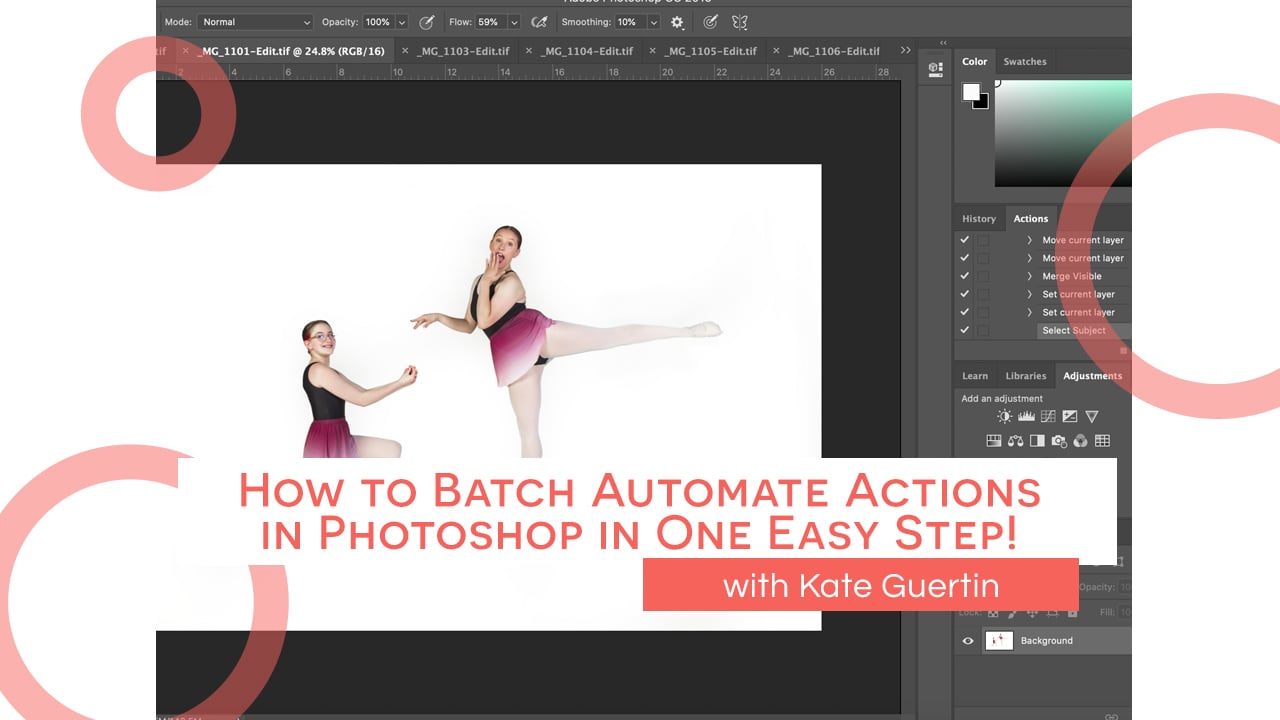Close the _MG_1105-Edit.tif tab
This screenshot has width=1280, height=720.
pyautogui.click(x=652, y=51)
